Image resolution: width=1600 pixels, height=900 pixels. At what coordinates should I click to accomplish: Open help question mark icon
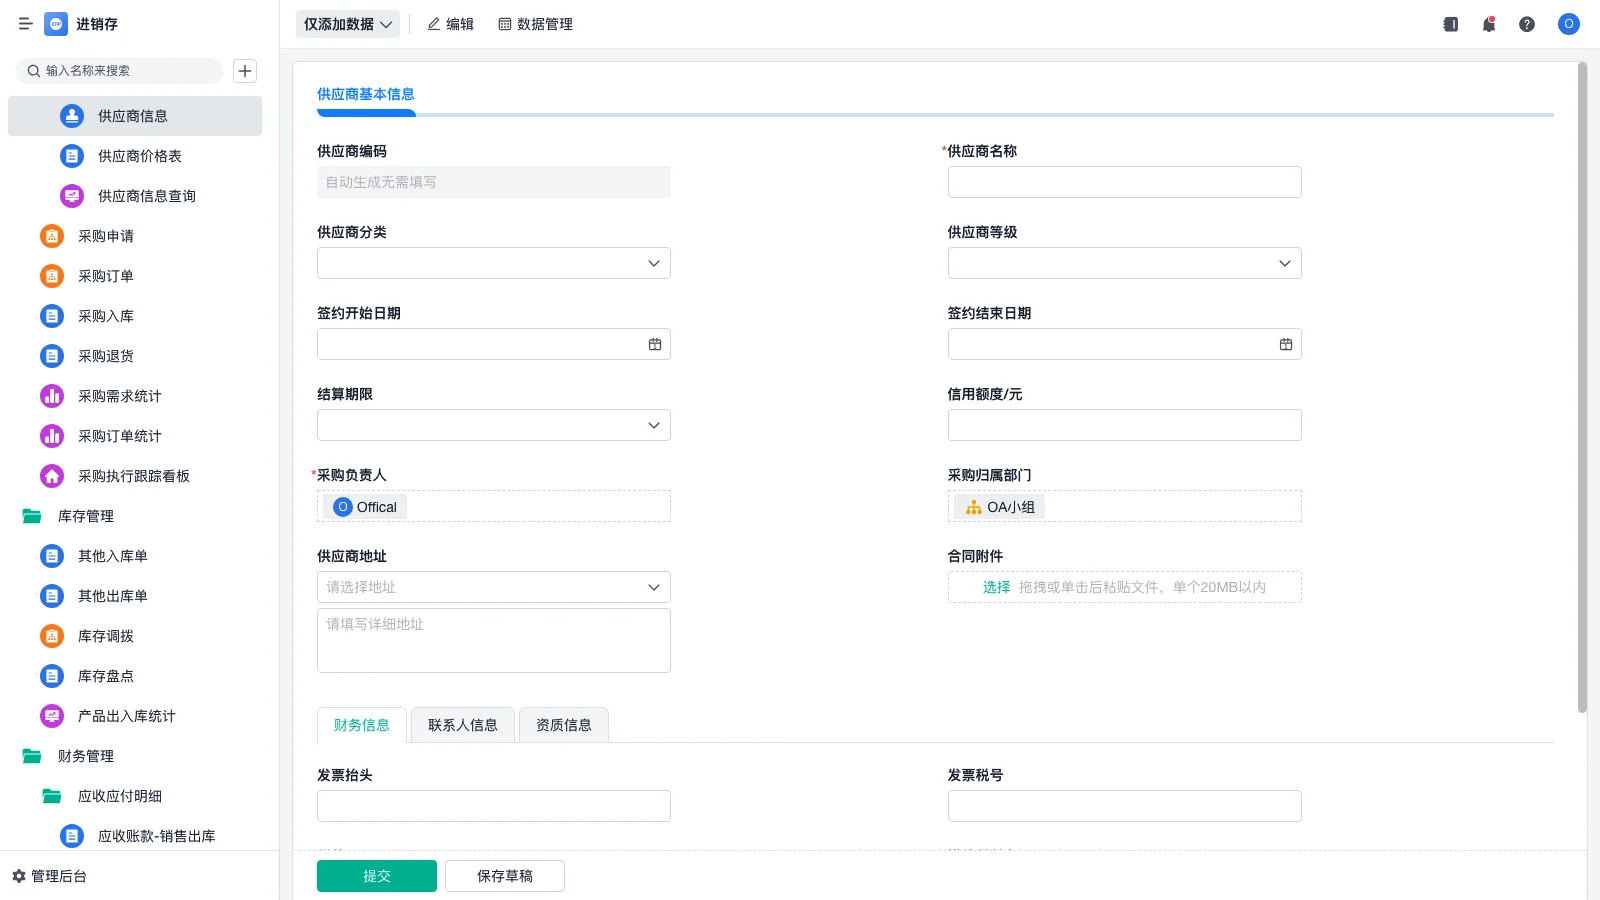coord(1527,24)
